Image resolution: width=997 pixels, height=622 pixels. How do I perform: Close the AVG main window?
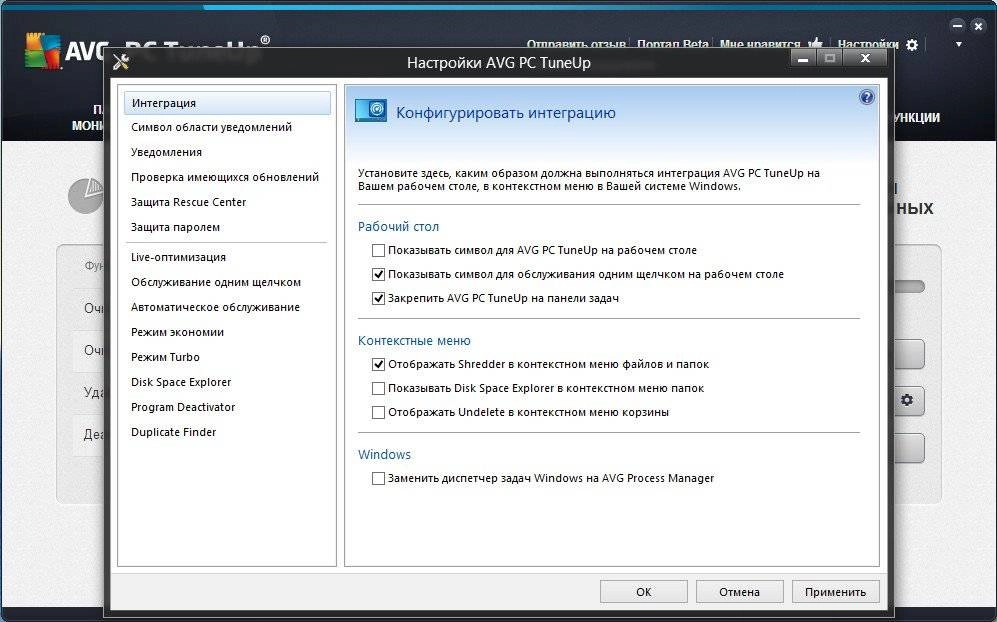click(978, 25)
